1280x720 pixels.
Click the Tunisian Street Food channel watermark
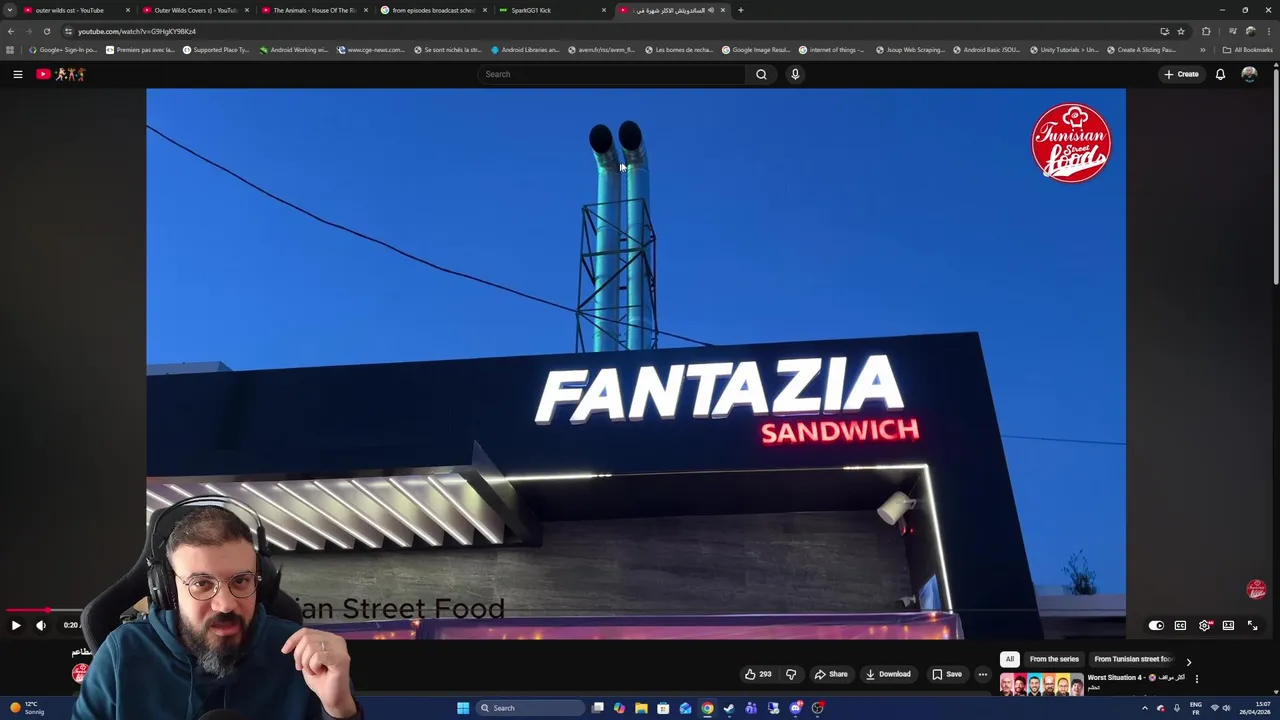[x=1256, y=590]
